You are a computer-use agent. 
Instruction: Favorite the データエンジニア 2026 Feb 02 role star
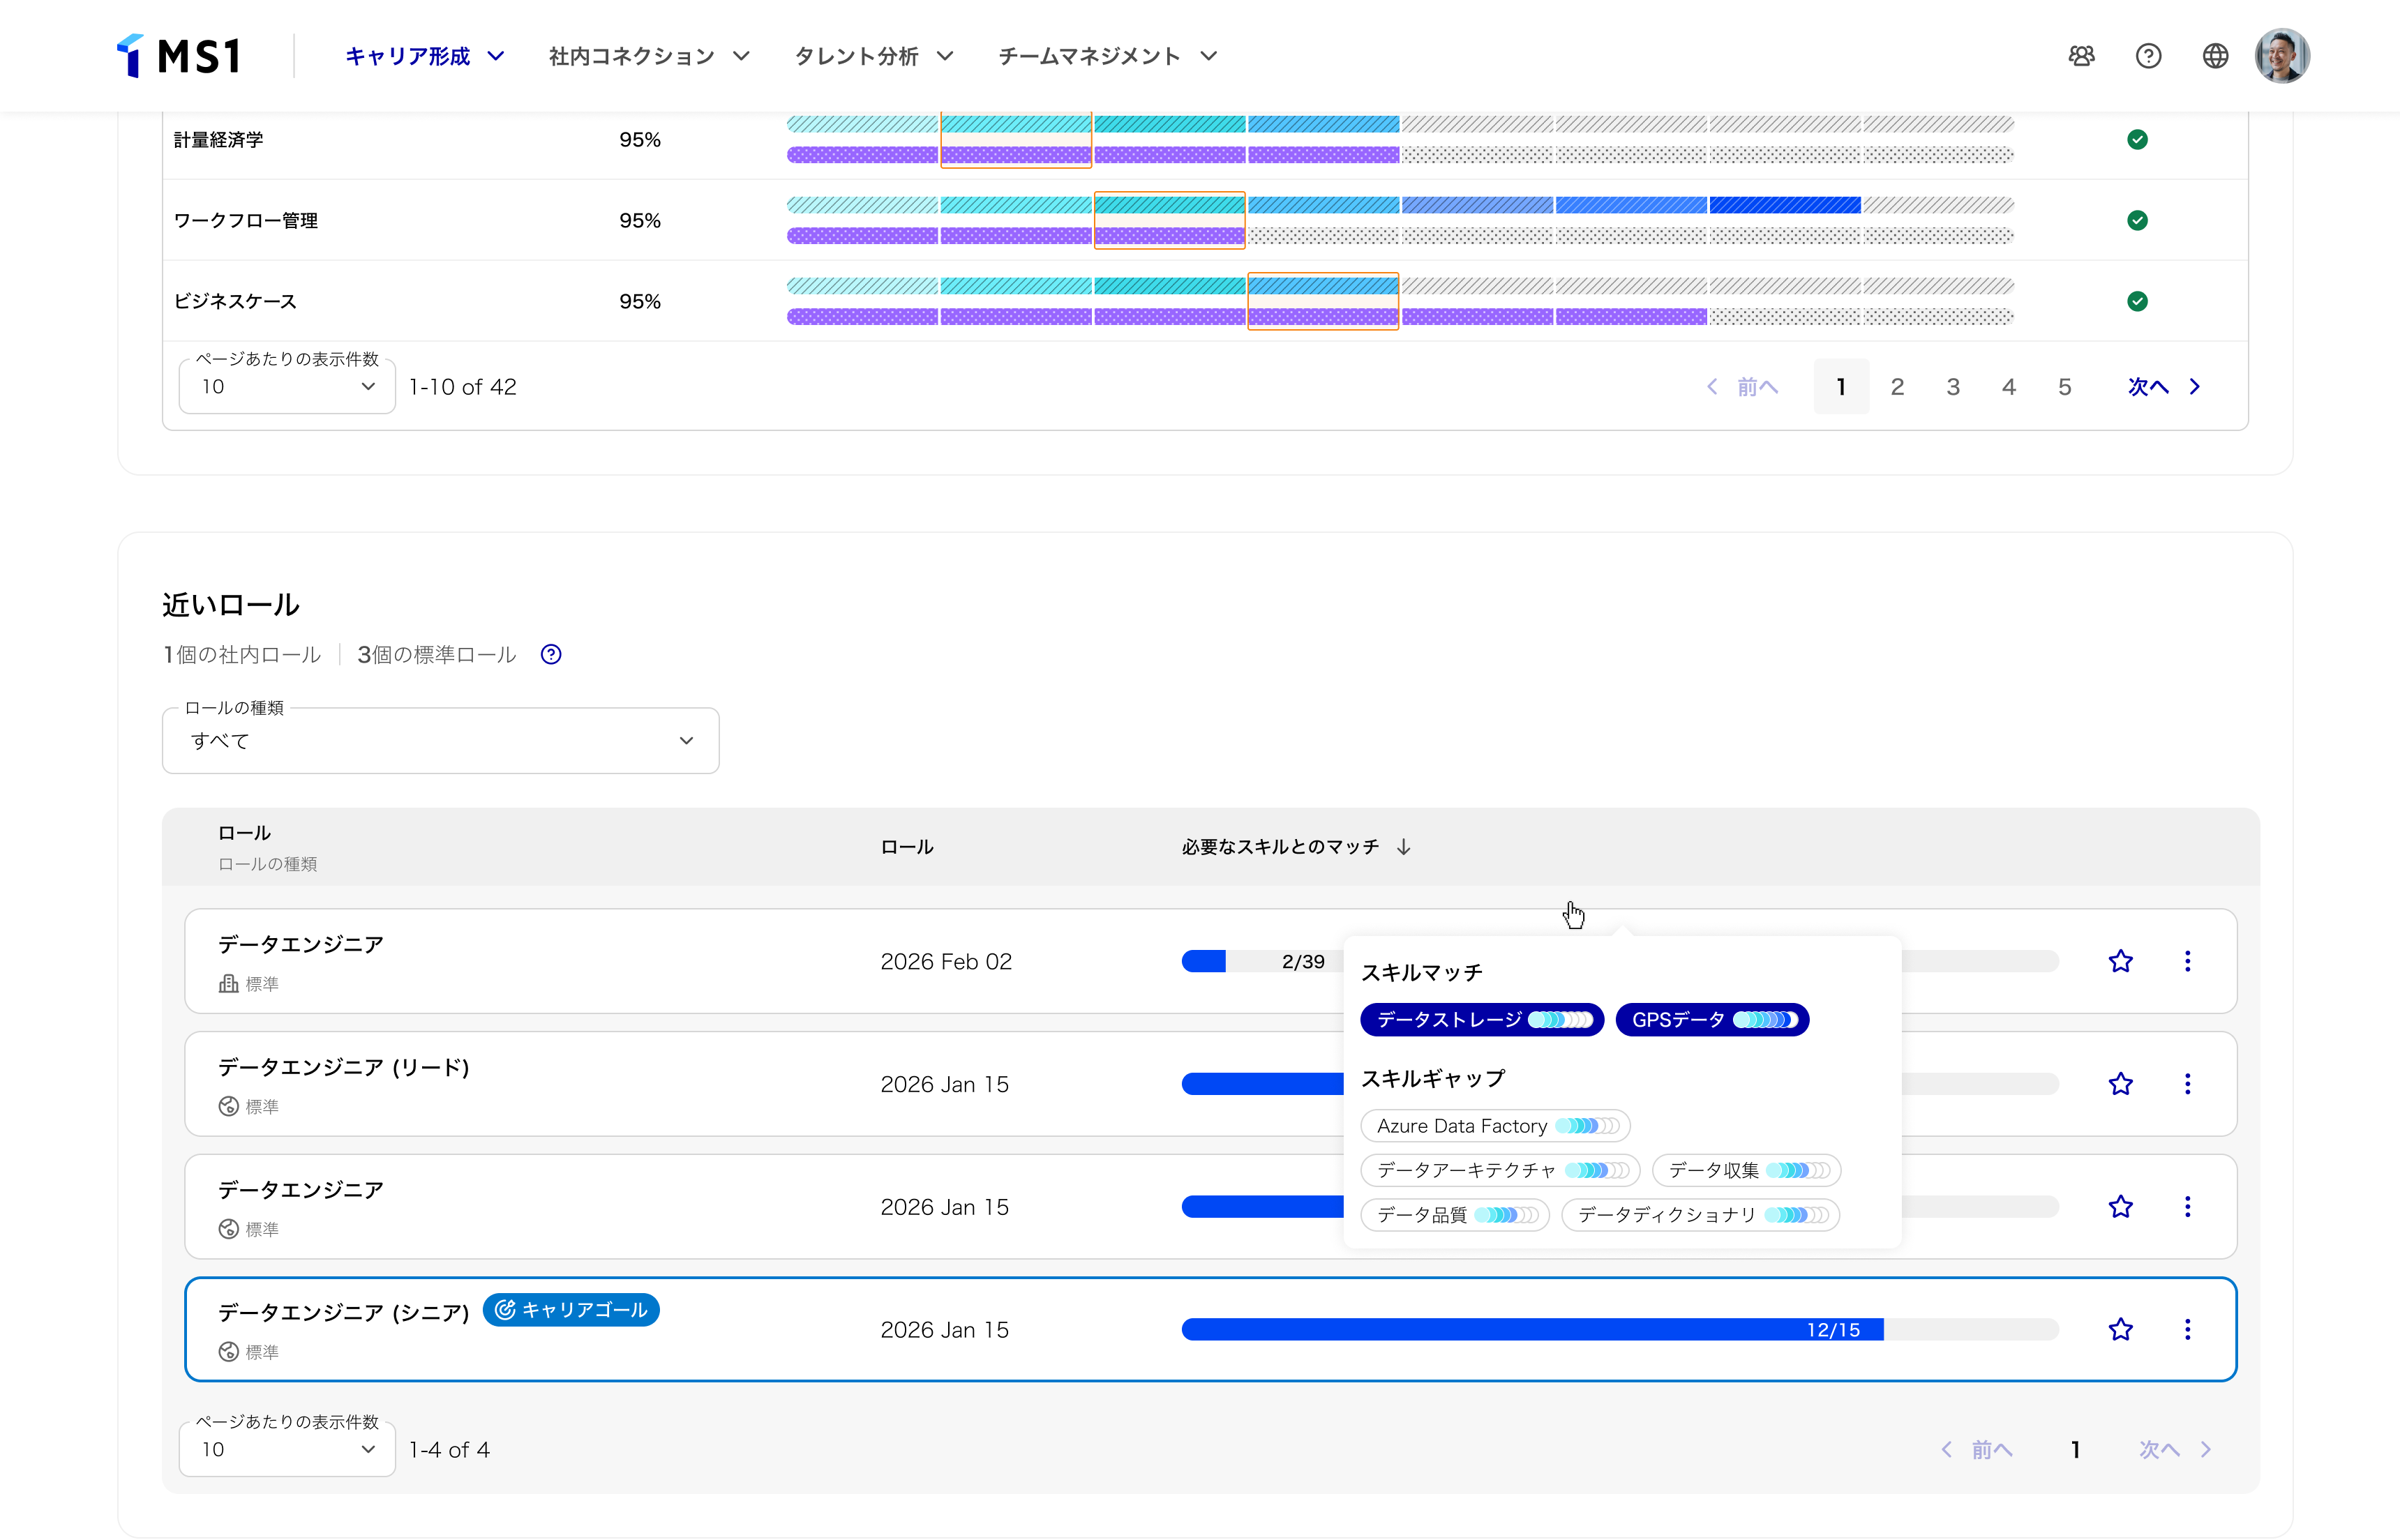tap(2120, 962)
